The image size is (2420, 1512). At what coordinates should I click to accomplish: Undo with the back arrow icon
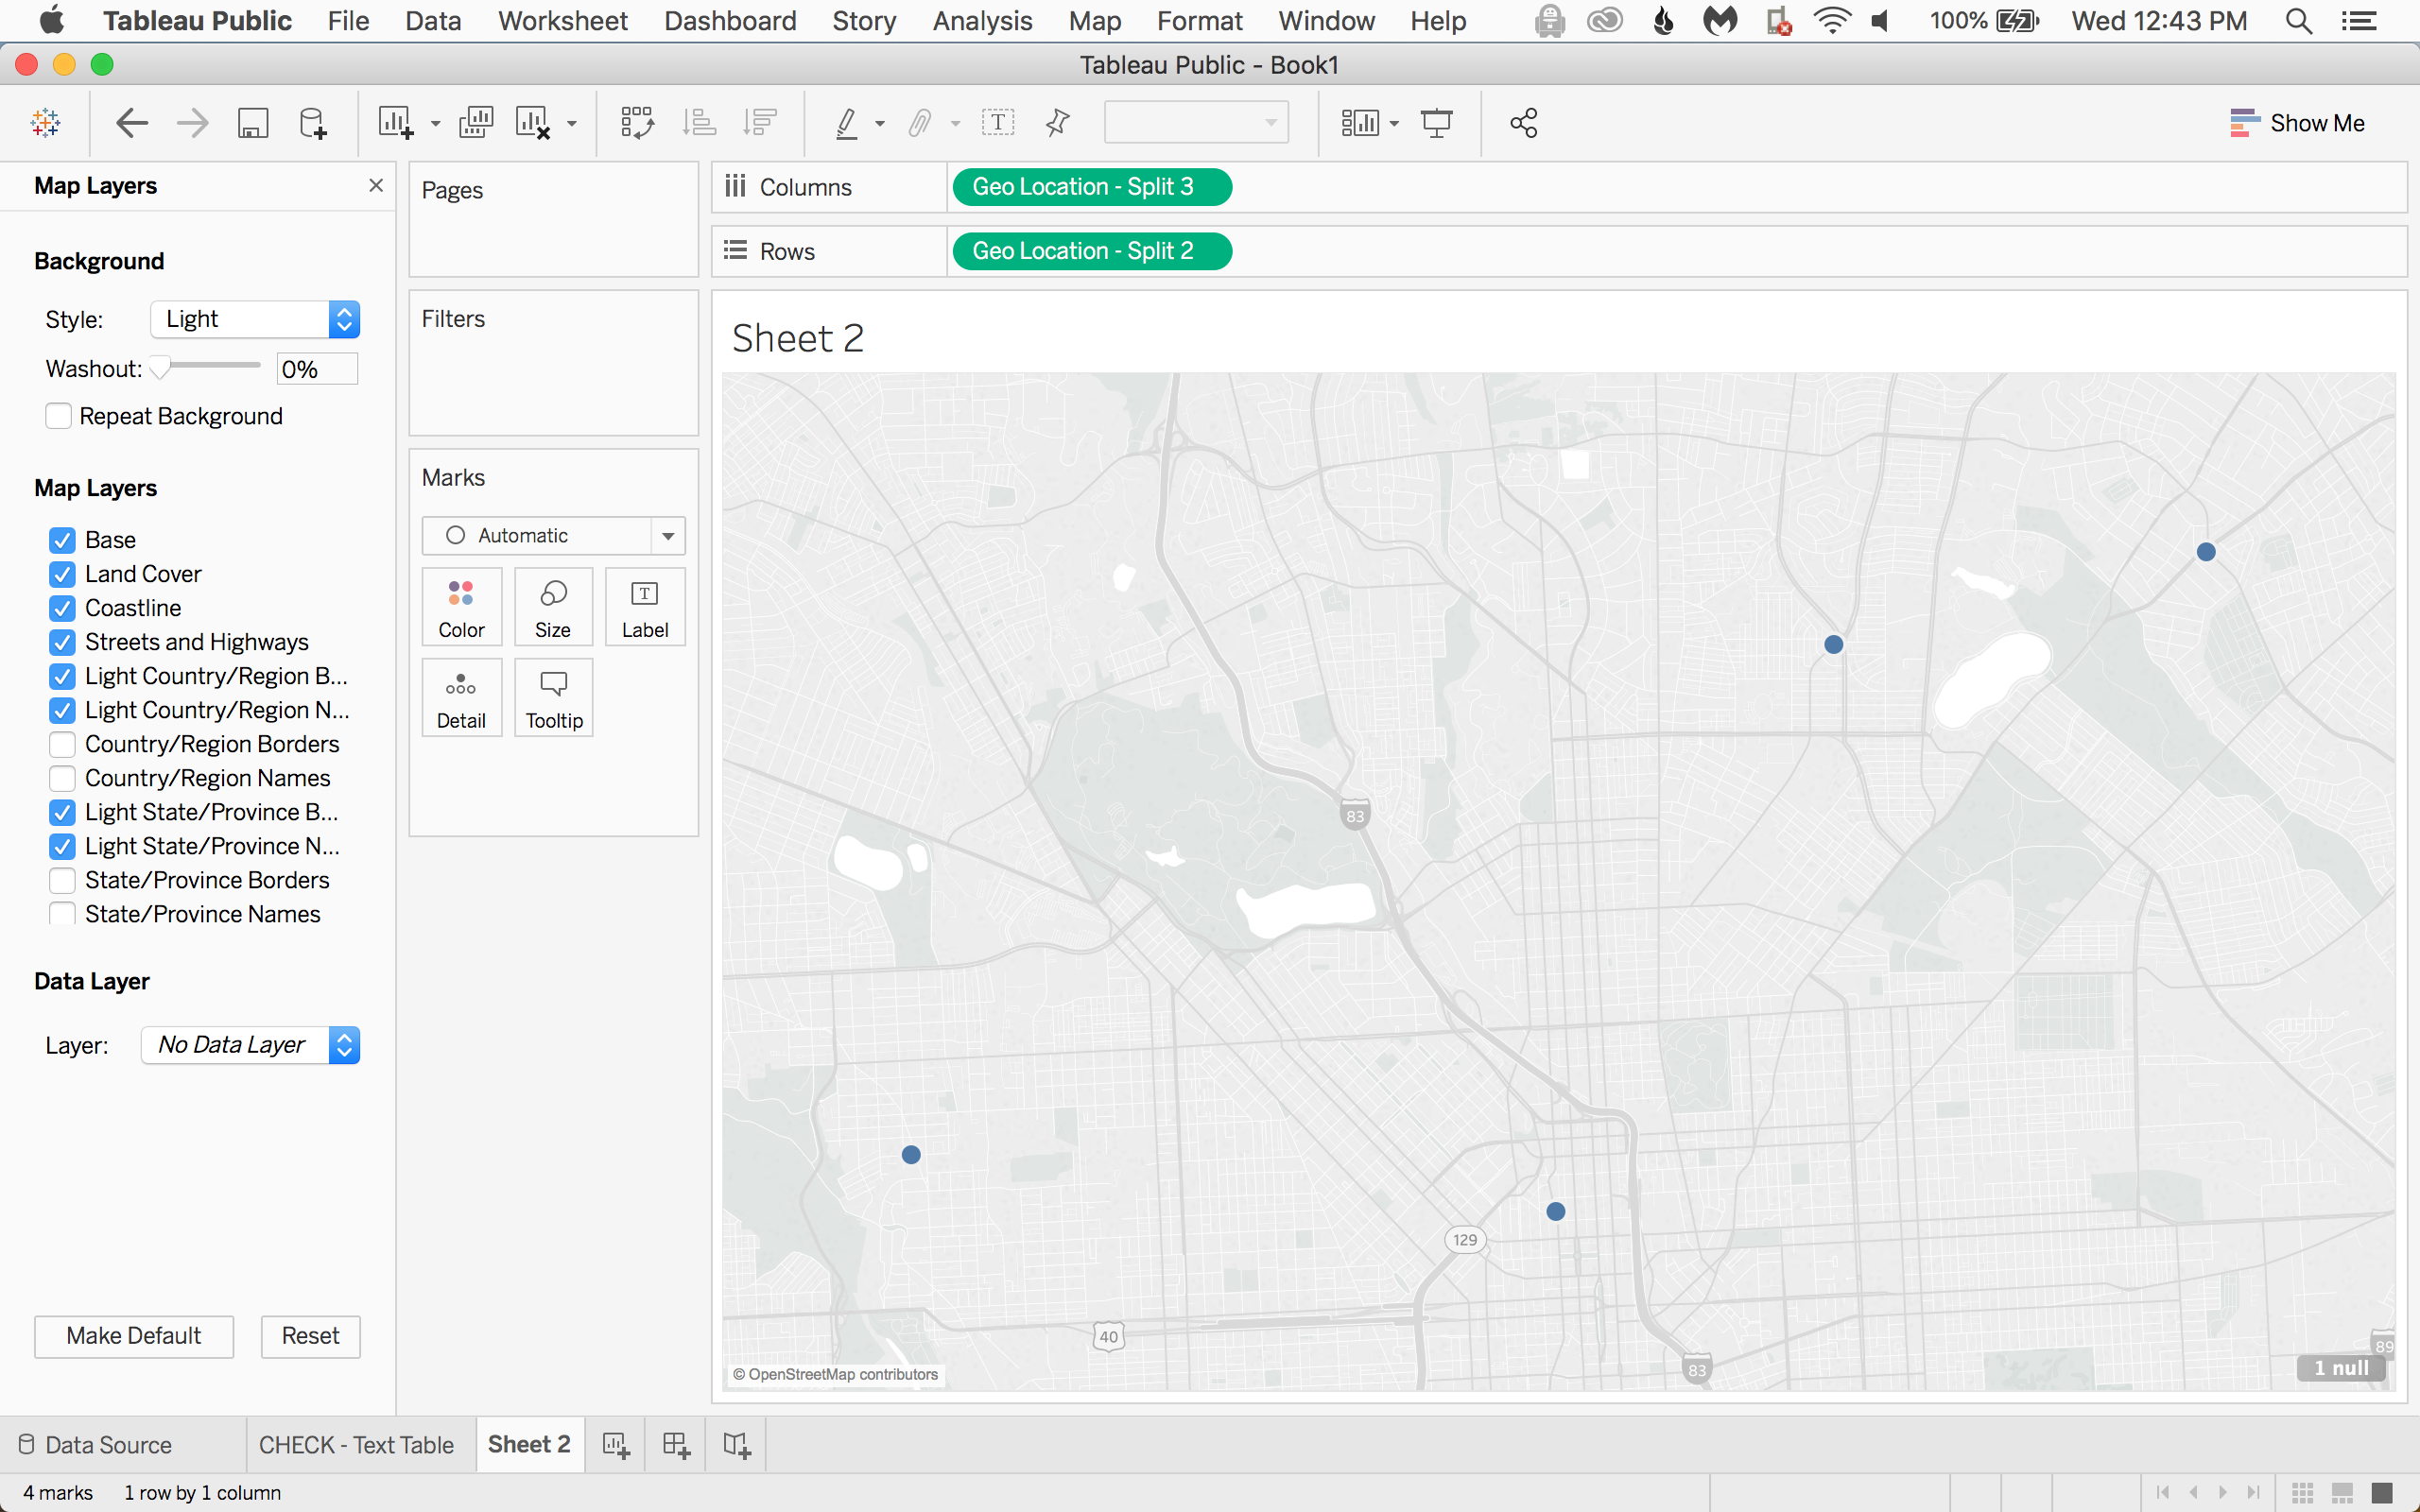132,123
